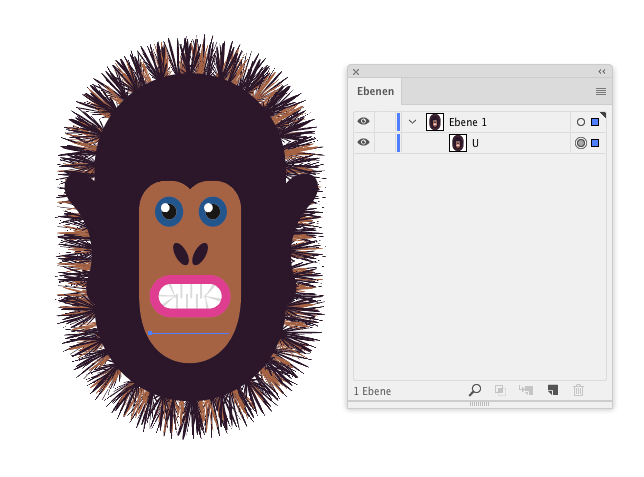Collapse the panel with double arrows
The width and height of the screenshot is (644, 477).
tap(602, 71)
